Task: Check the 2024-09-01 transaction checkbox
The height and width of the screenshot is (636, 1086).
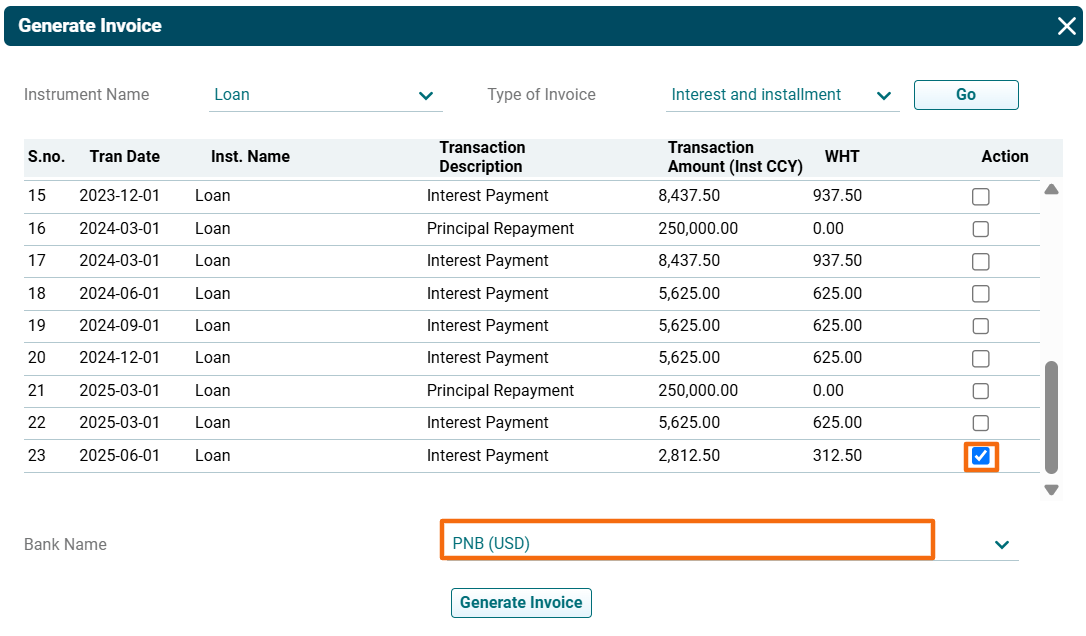Action: click(x=981, y=326)
